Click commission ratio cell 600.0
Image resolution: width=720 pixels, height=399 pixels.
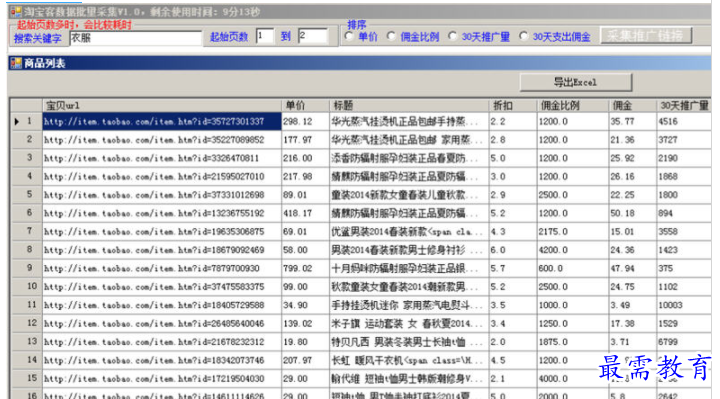tap(572, 269)
